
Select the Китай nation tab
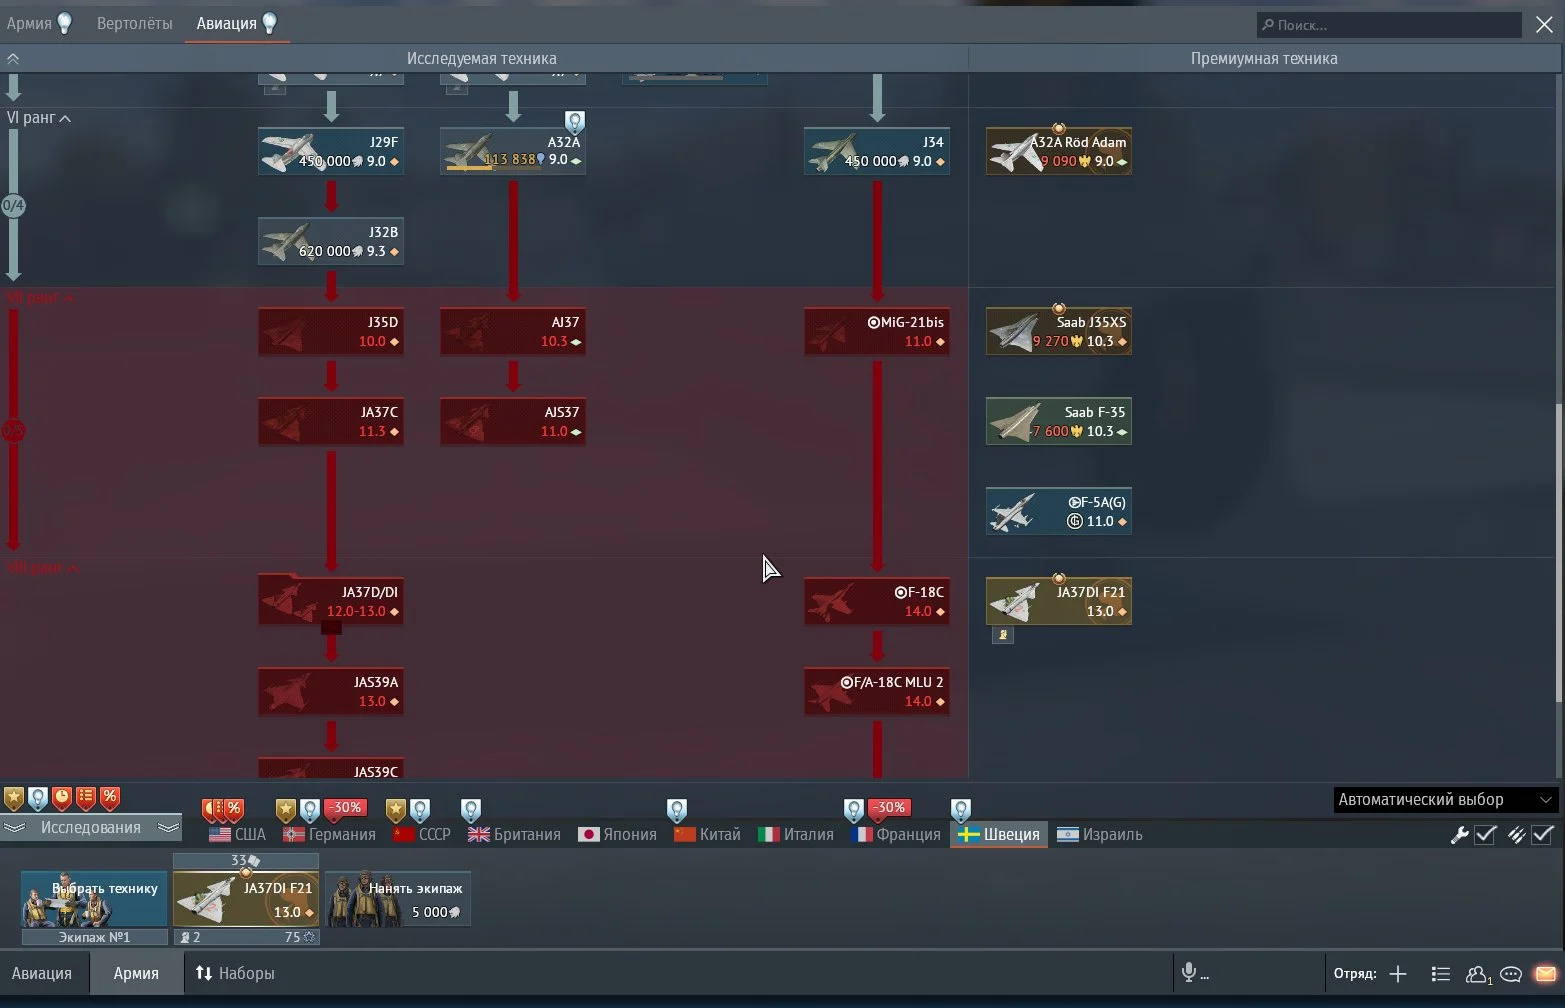tap(708, 835)
